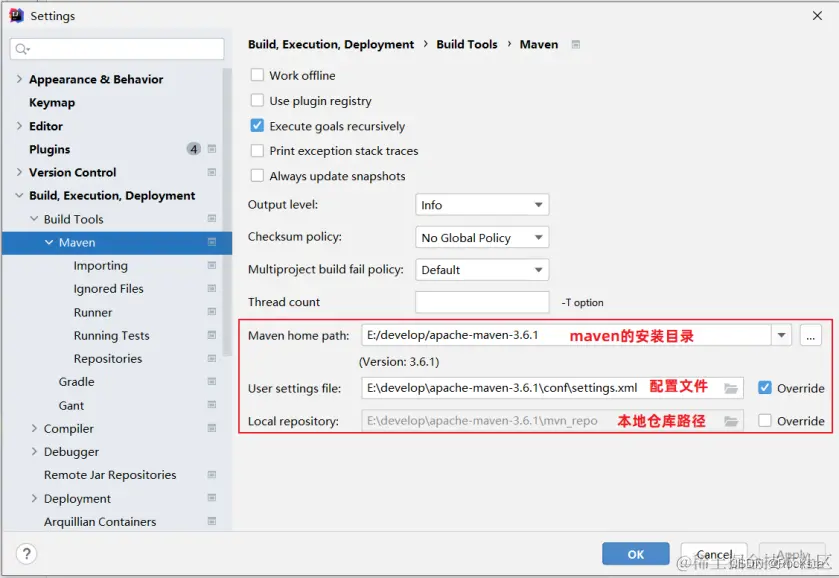
Task: Click project-level icon beside Gant
Action: 212,405
